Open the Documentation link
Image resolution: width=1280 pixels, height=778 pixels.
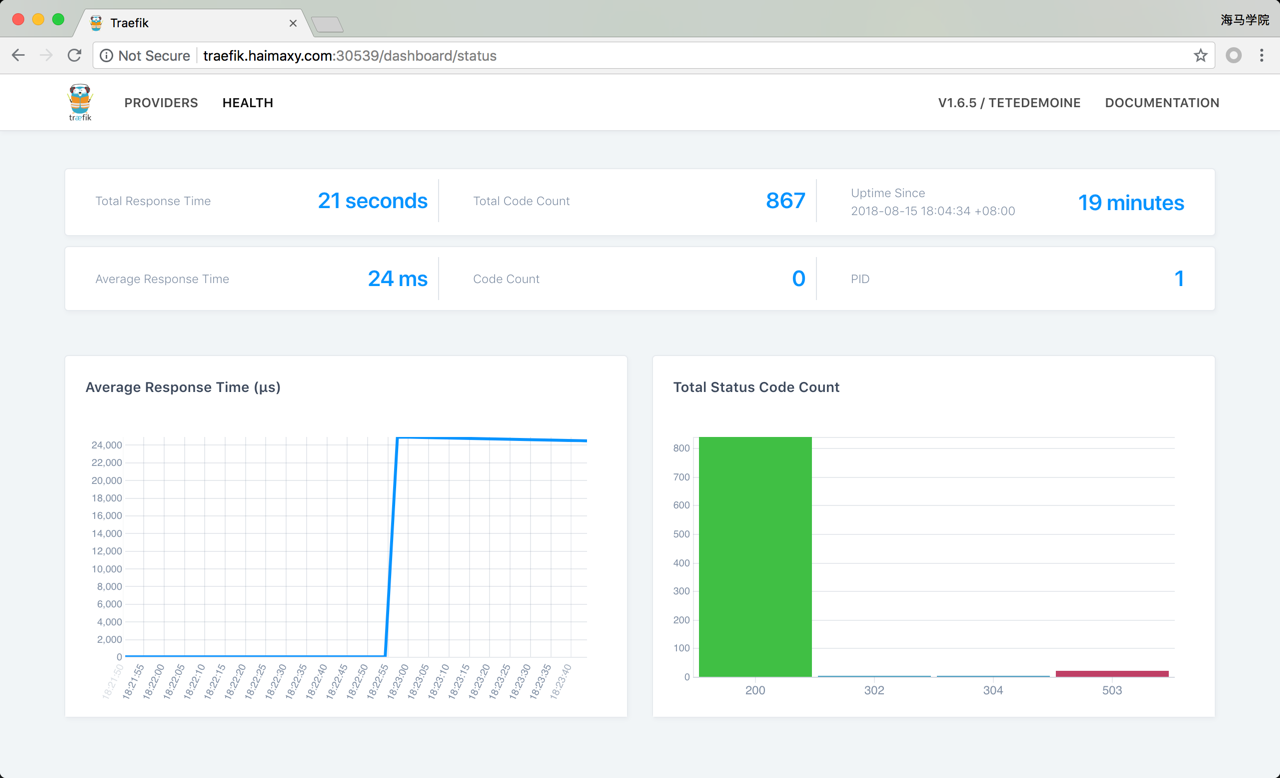(1162, 103)
